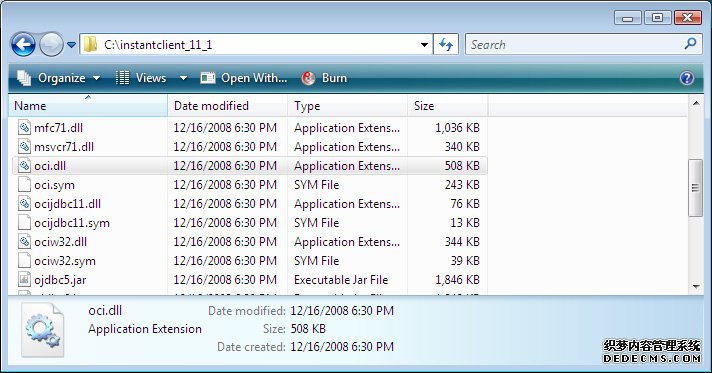
Task: Click the large oci.dll preview thumbnail
Action: click(x=43, y=330)
